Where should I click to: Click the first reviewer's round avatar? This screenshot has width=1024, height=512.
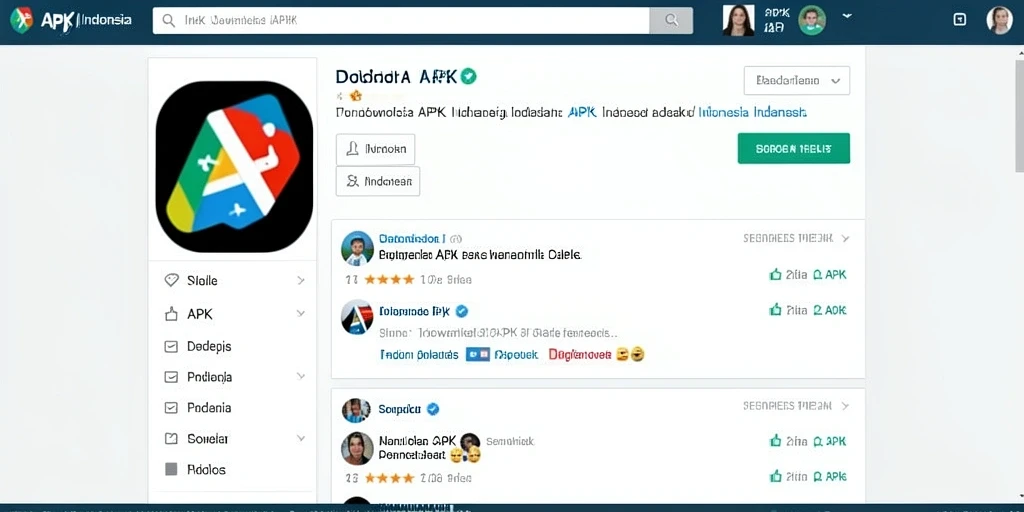[x=357, y=248]
